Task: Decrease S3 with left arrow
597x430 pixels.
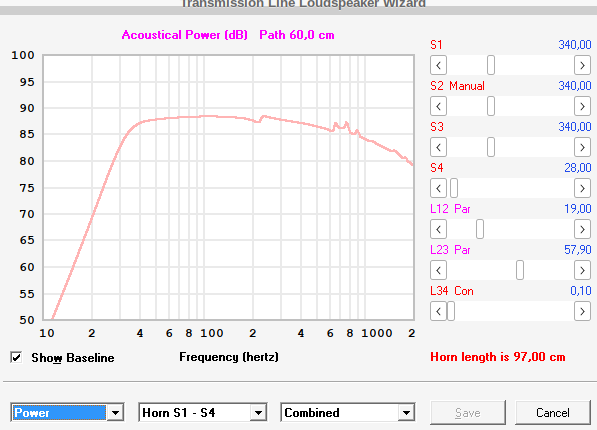Action: tap(438, 147)
